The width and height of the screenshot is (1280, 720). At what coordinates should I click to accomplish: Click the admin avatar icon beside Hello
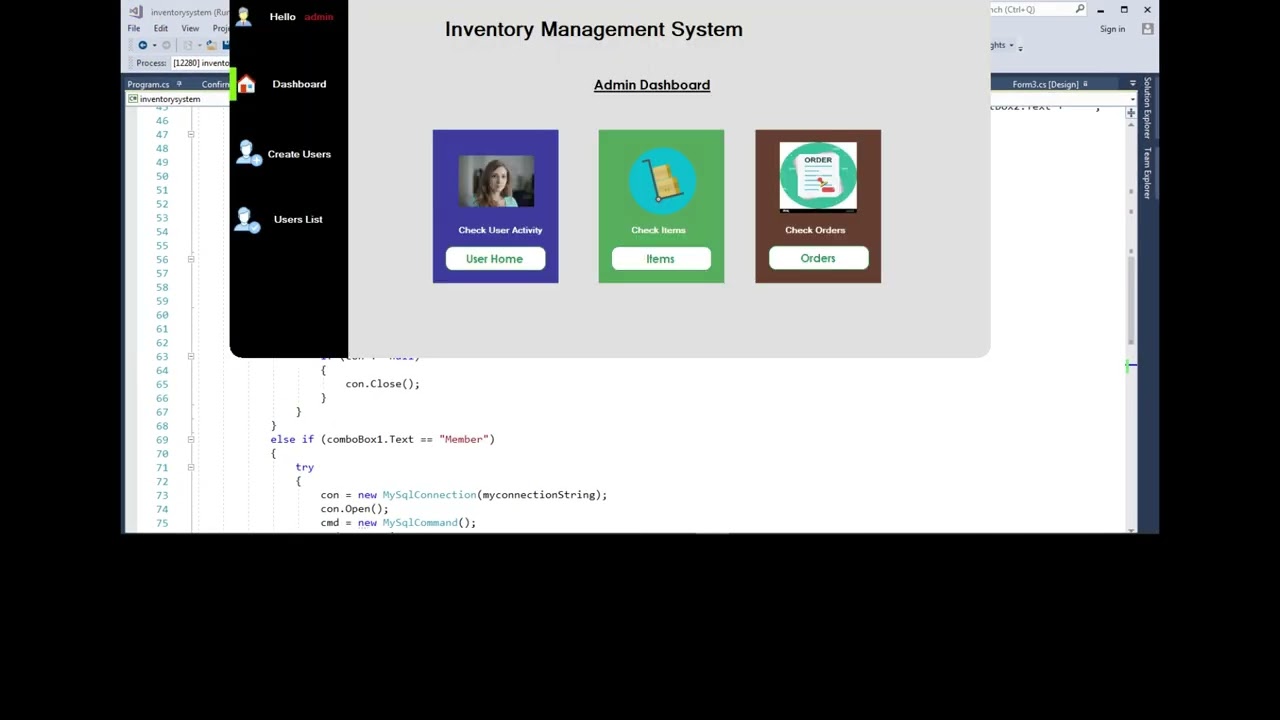[x=243, y=16]
